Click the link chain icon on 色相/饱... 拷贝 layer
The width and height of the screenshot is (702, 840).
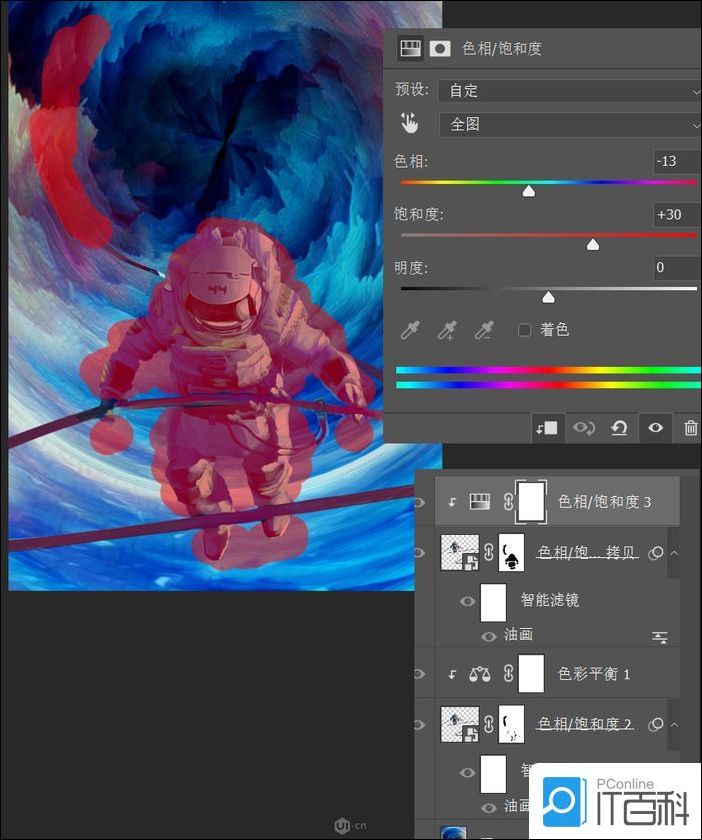tap(489, 552)
